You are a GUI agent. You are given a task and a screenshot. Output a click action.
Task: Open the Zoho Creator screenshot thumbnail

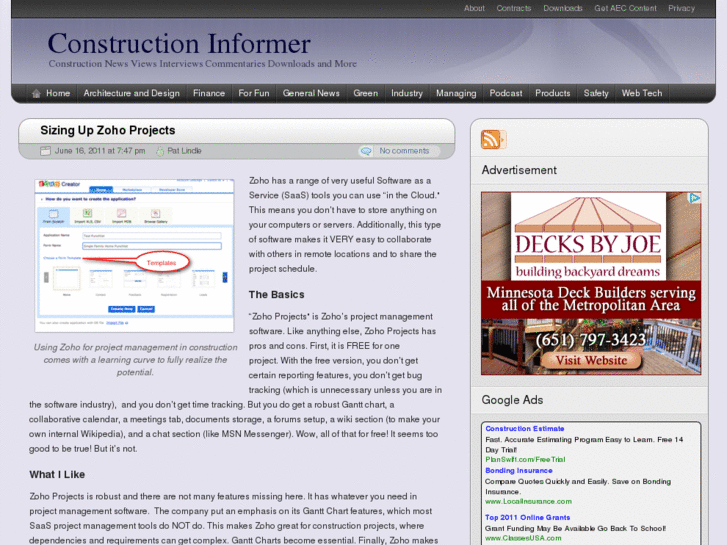pos(134,256)
